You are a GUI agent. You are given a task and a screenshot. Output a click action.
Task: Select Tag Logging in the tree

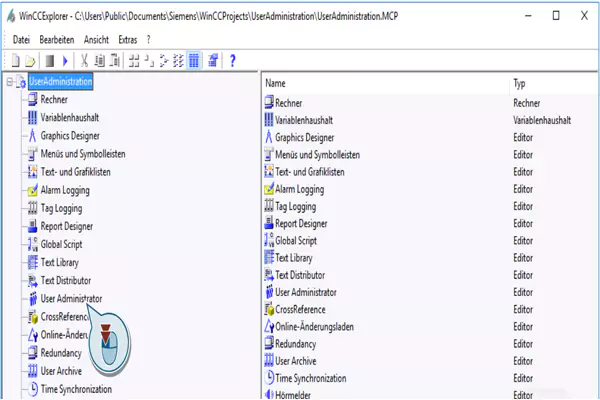62,208
